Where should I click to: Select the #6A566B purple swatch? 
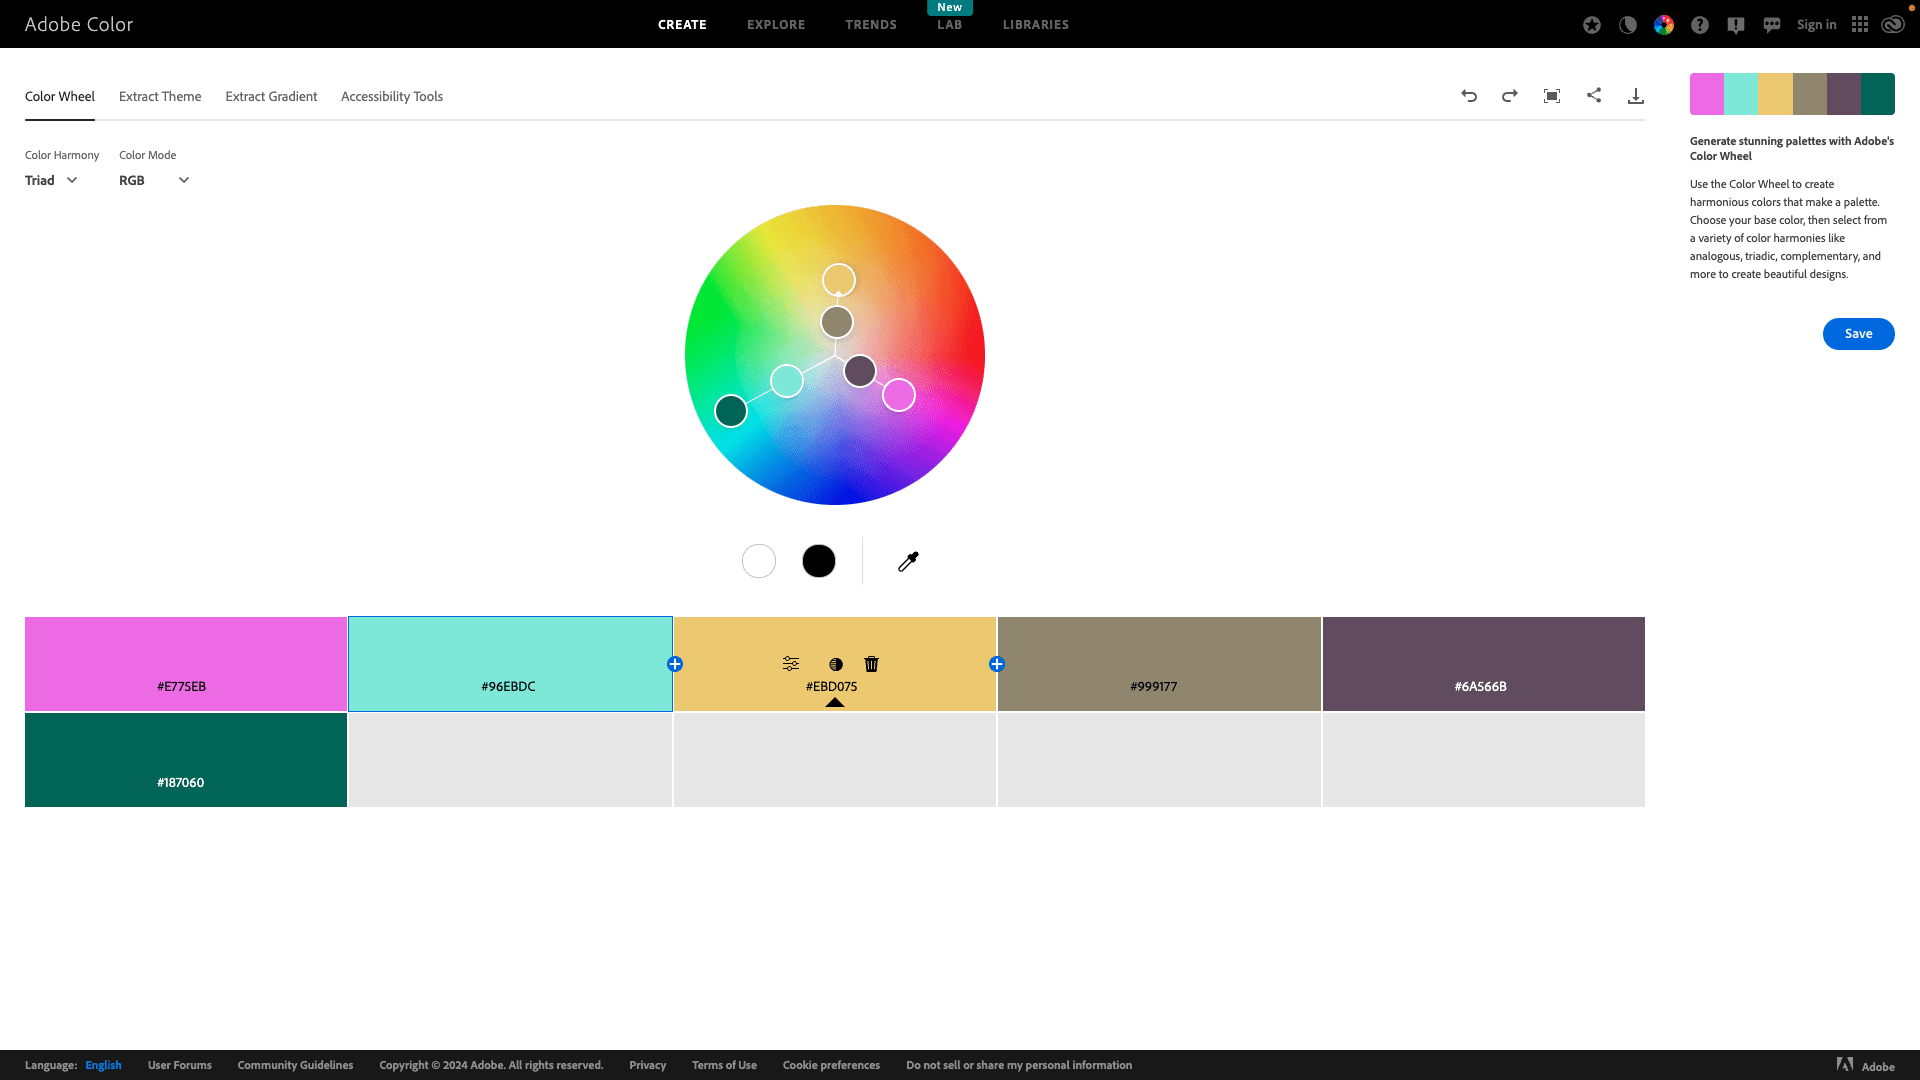[x=1483, y=664]
